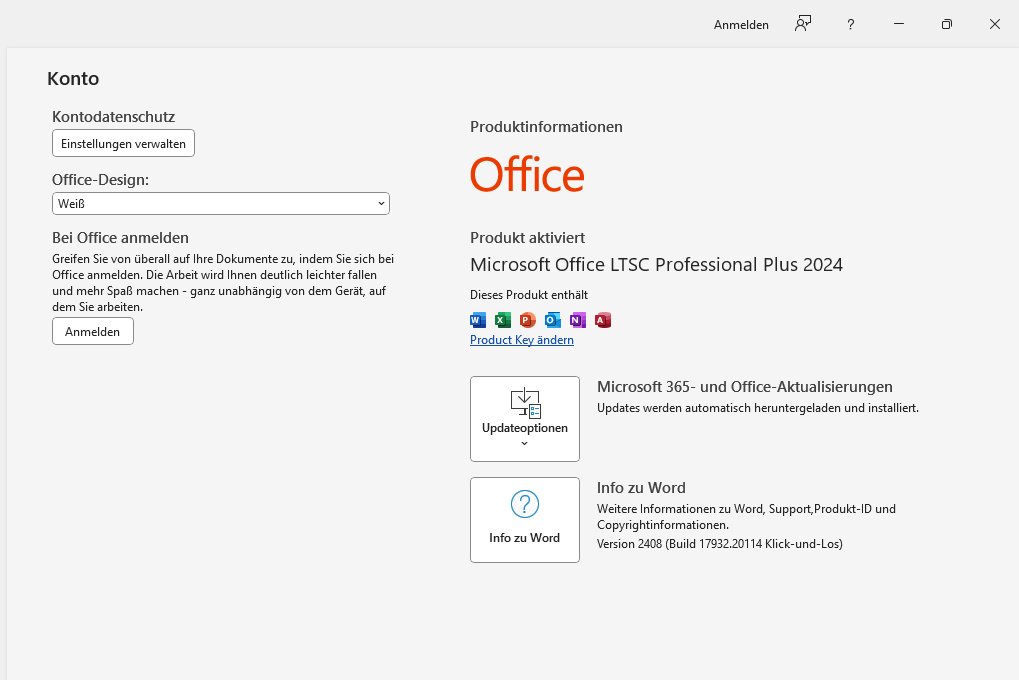Open the Updateoptionen dropdown menu
Image resolution: width=1019 pixels, height=680 pixels.
click(x=525, y=419)
